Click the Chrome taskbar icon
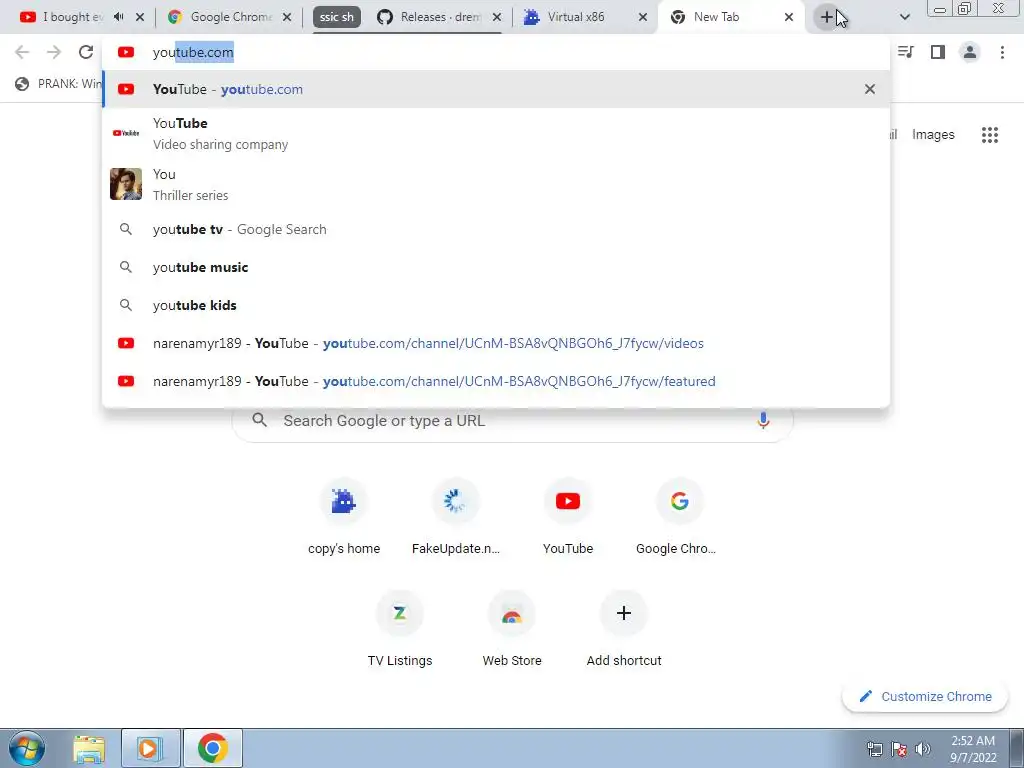The height and width of the screenshot is (768, 1024). pos(213,748)
